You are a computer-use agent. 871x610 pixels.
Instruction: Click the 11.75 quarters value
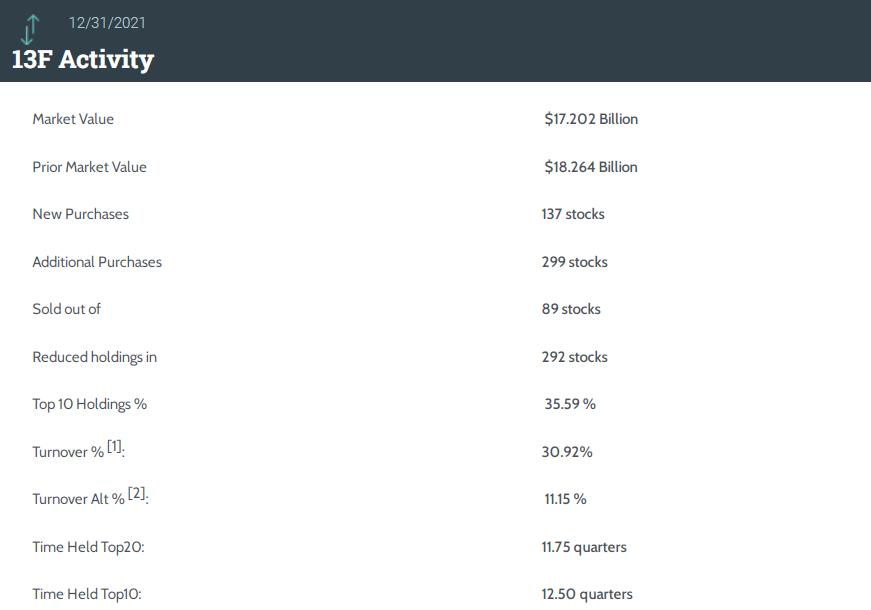(x=584, y=547)
